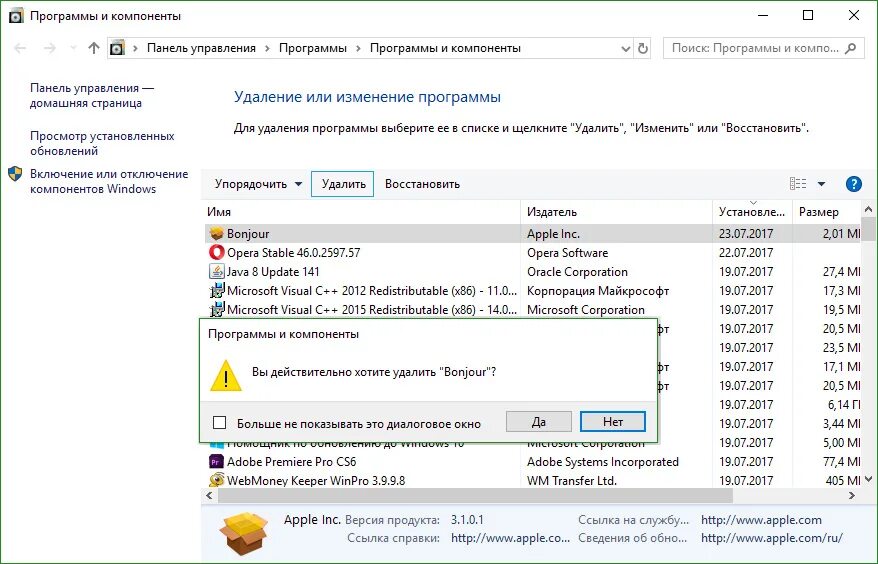This screenshot has width=878, height=564.
Task: Click the blue help question mark icon
Action: coord(853,184)
